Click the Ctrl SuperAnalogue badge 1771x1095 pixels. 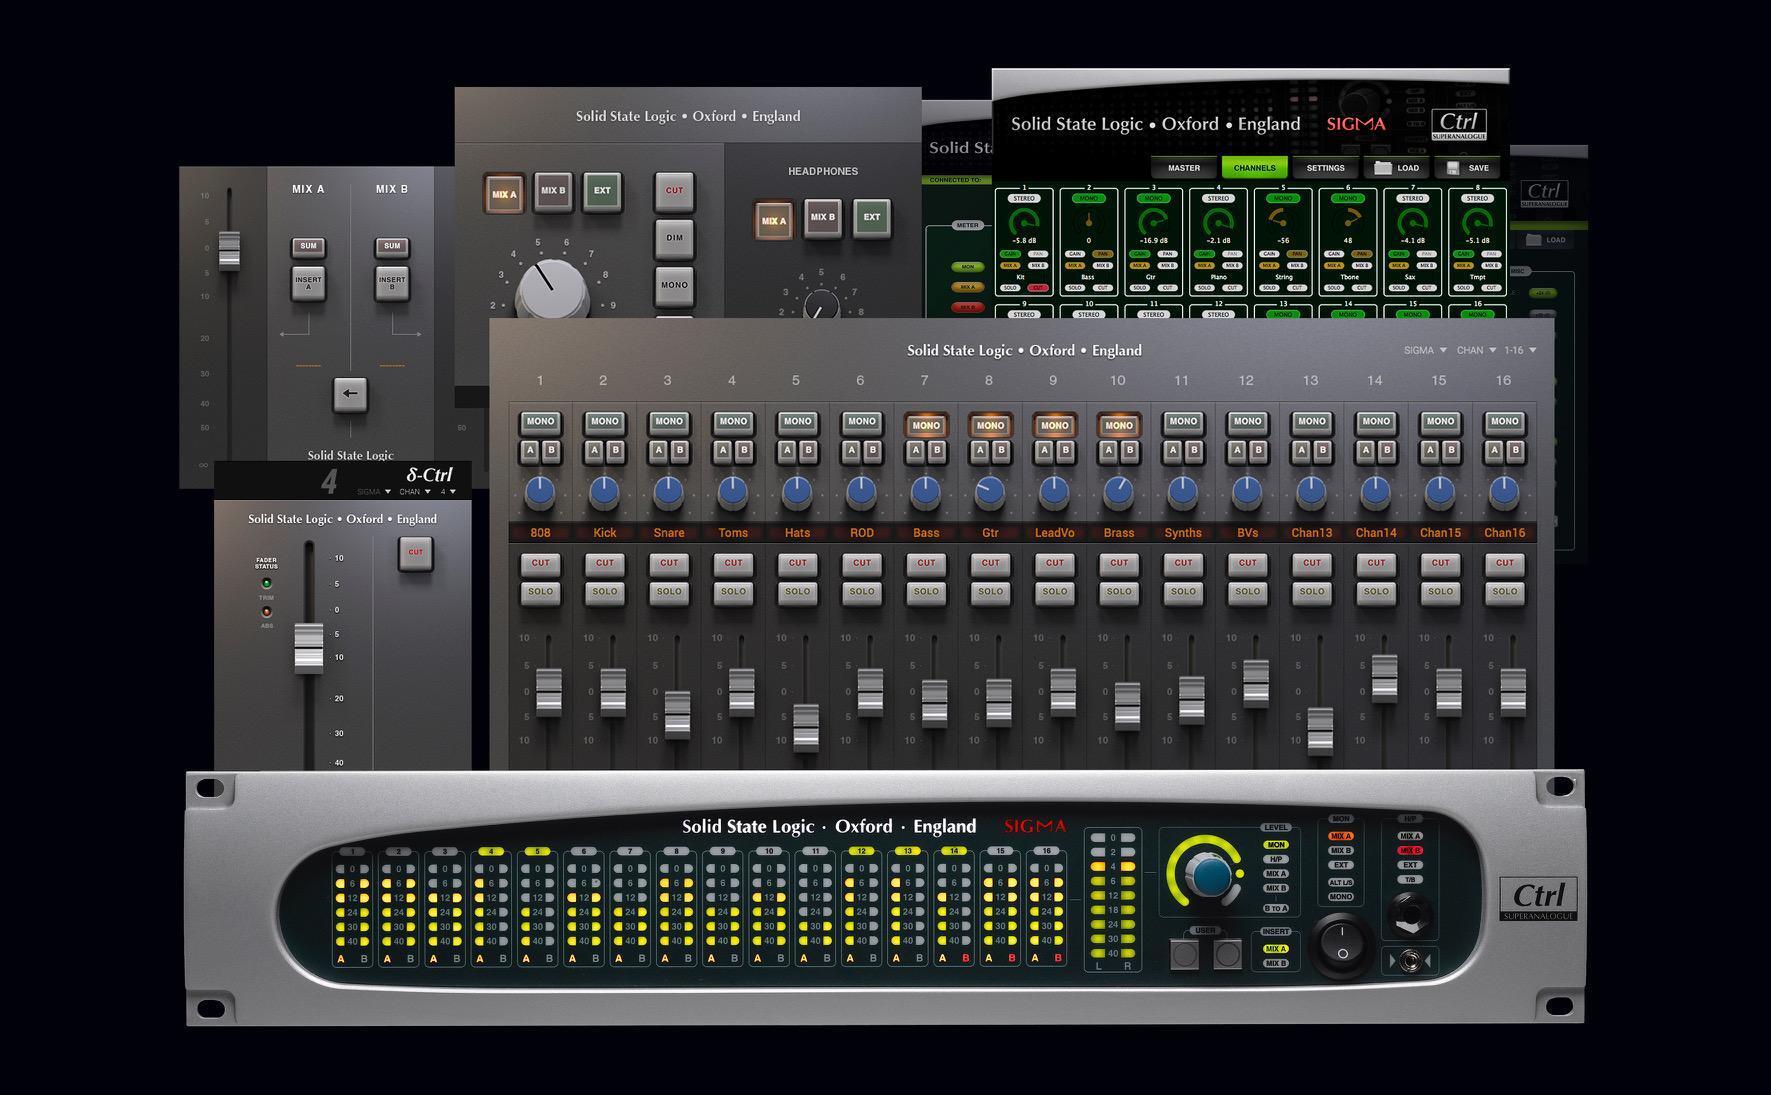click(1459, 123)
